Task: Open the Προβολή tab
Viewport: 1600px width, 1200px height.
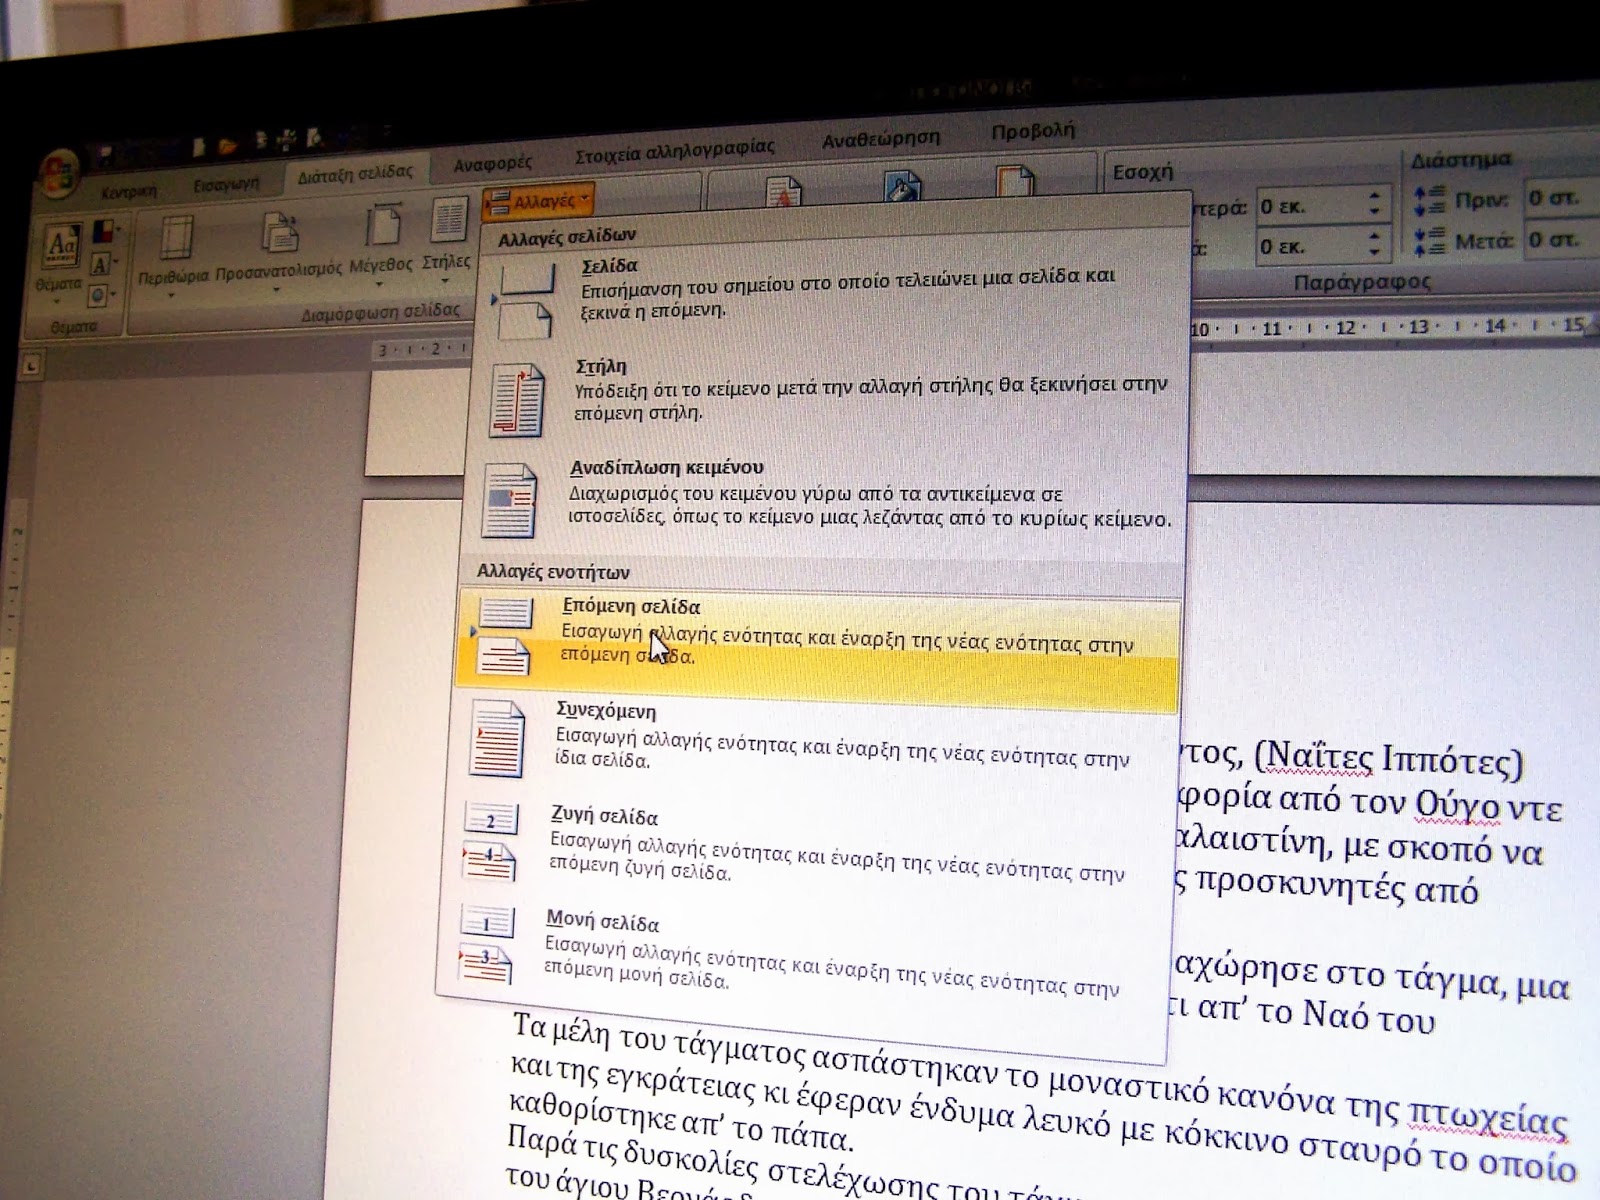Action: pos(1033,130)
